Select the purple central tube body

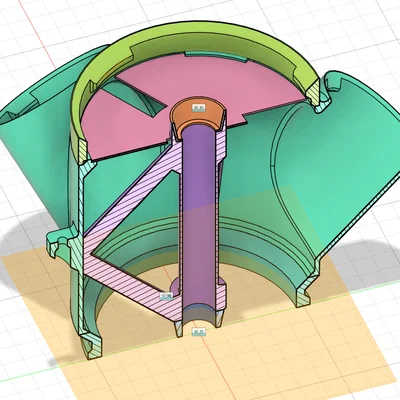[200, 213]
